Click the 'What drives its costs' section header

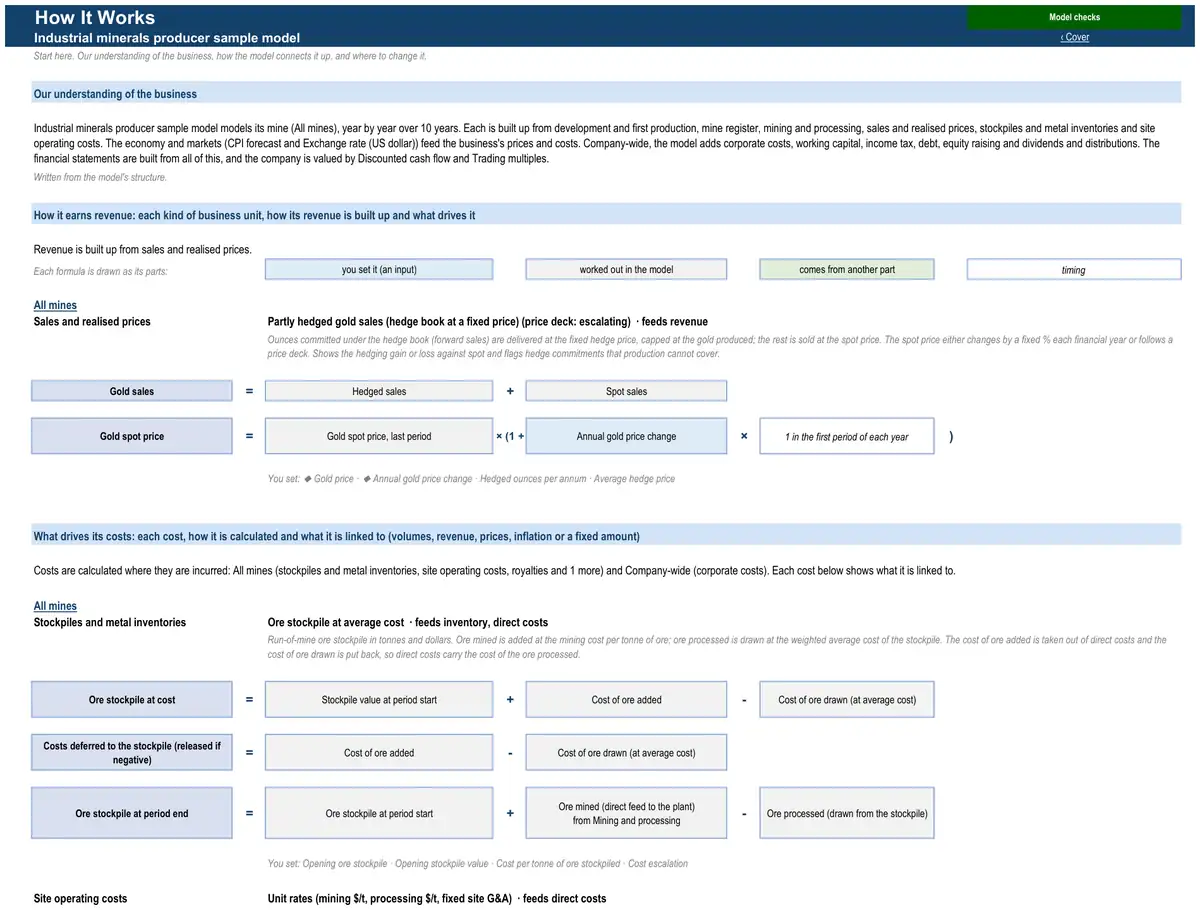tap(606, 536)
